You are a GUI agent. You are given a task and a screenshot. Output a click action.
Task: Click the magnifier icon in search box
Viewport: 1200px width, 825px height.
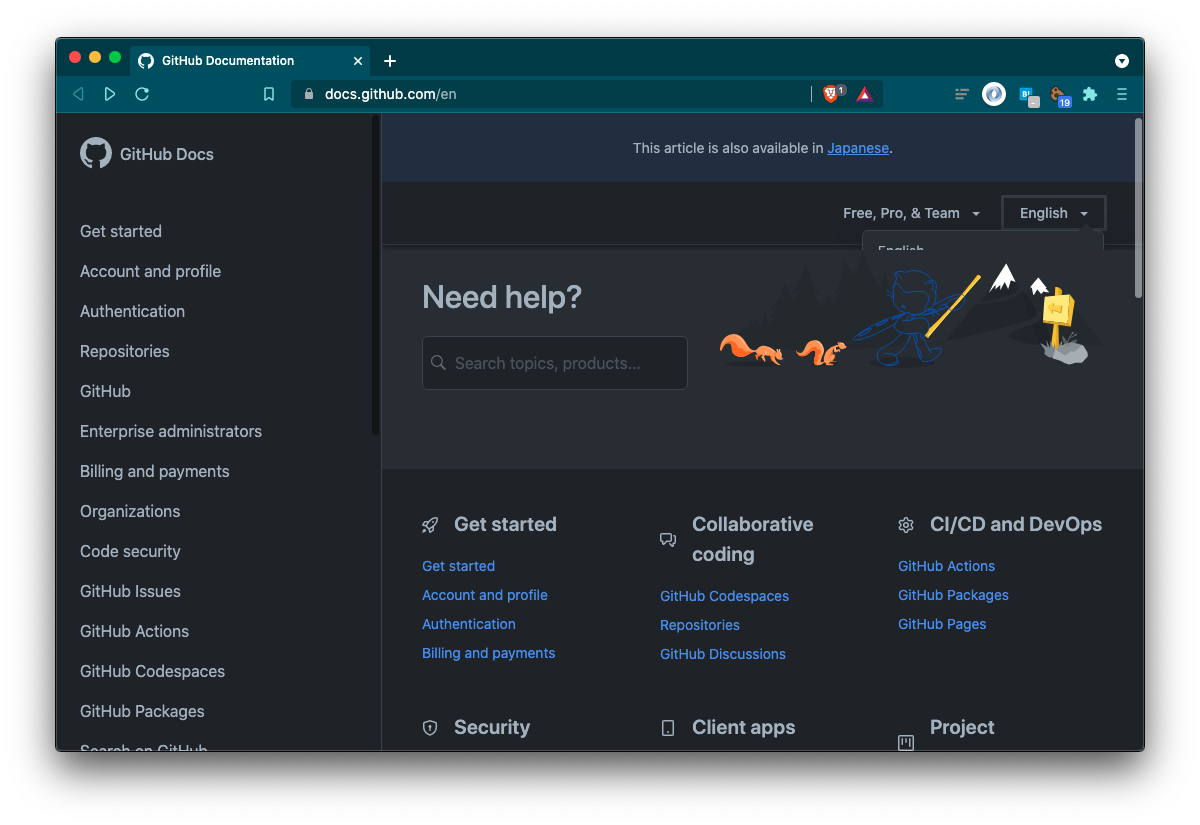tap(438, 363)
